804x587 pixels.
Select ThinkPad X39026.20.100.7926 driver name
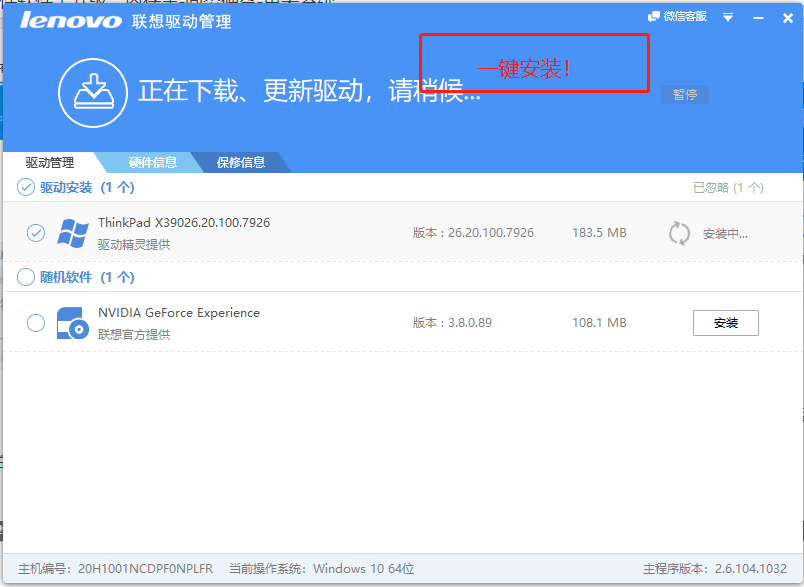tap(184, 222)
